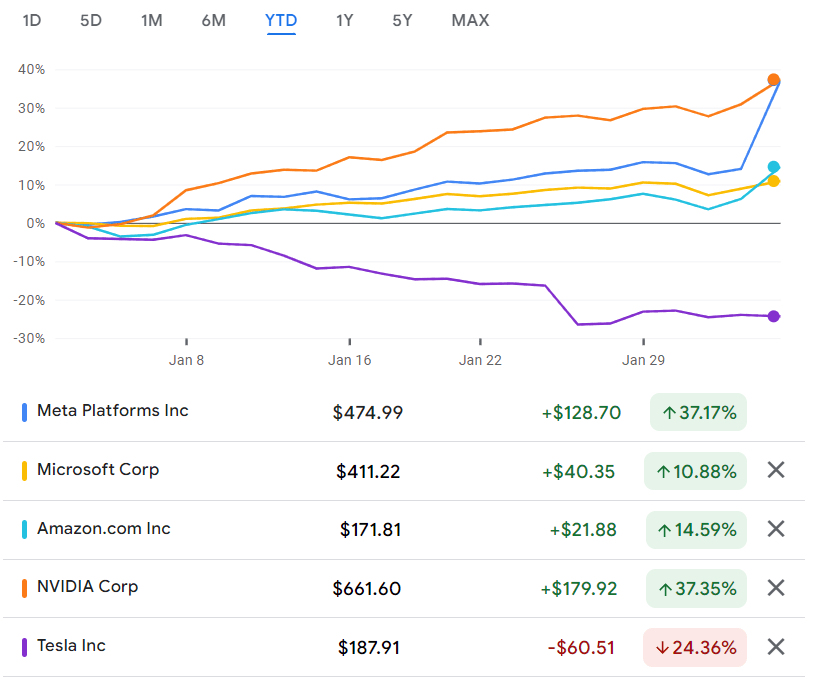Remove NVIDIA Corp from comparison
This screenshot has width=837, height=682.
pos(775,588)
